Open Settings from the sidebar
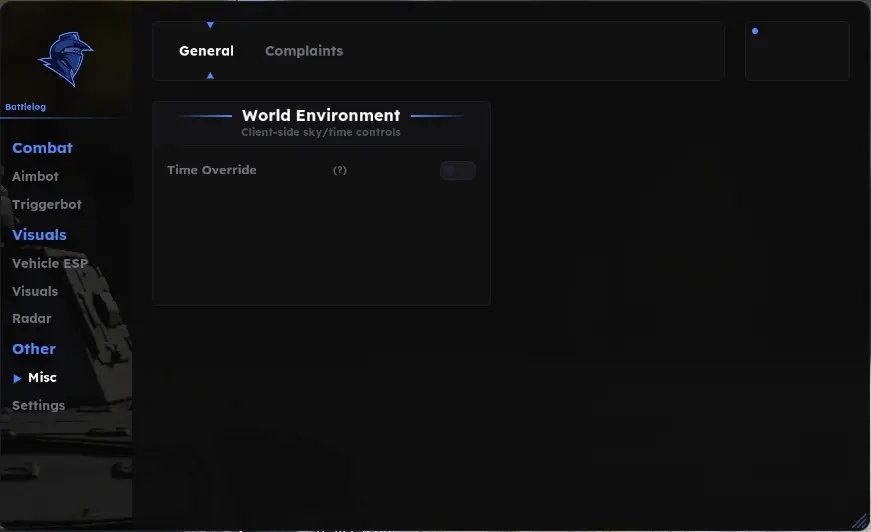 click(38, 405)
